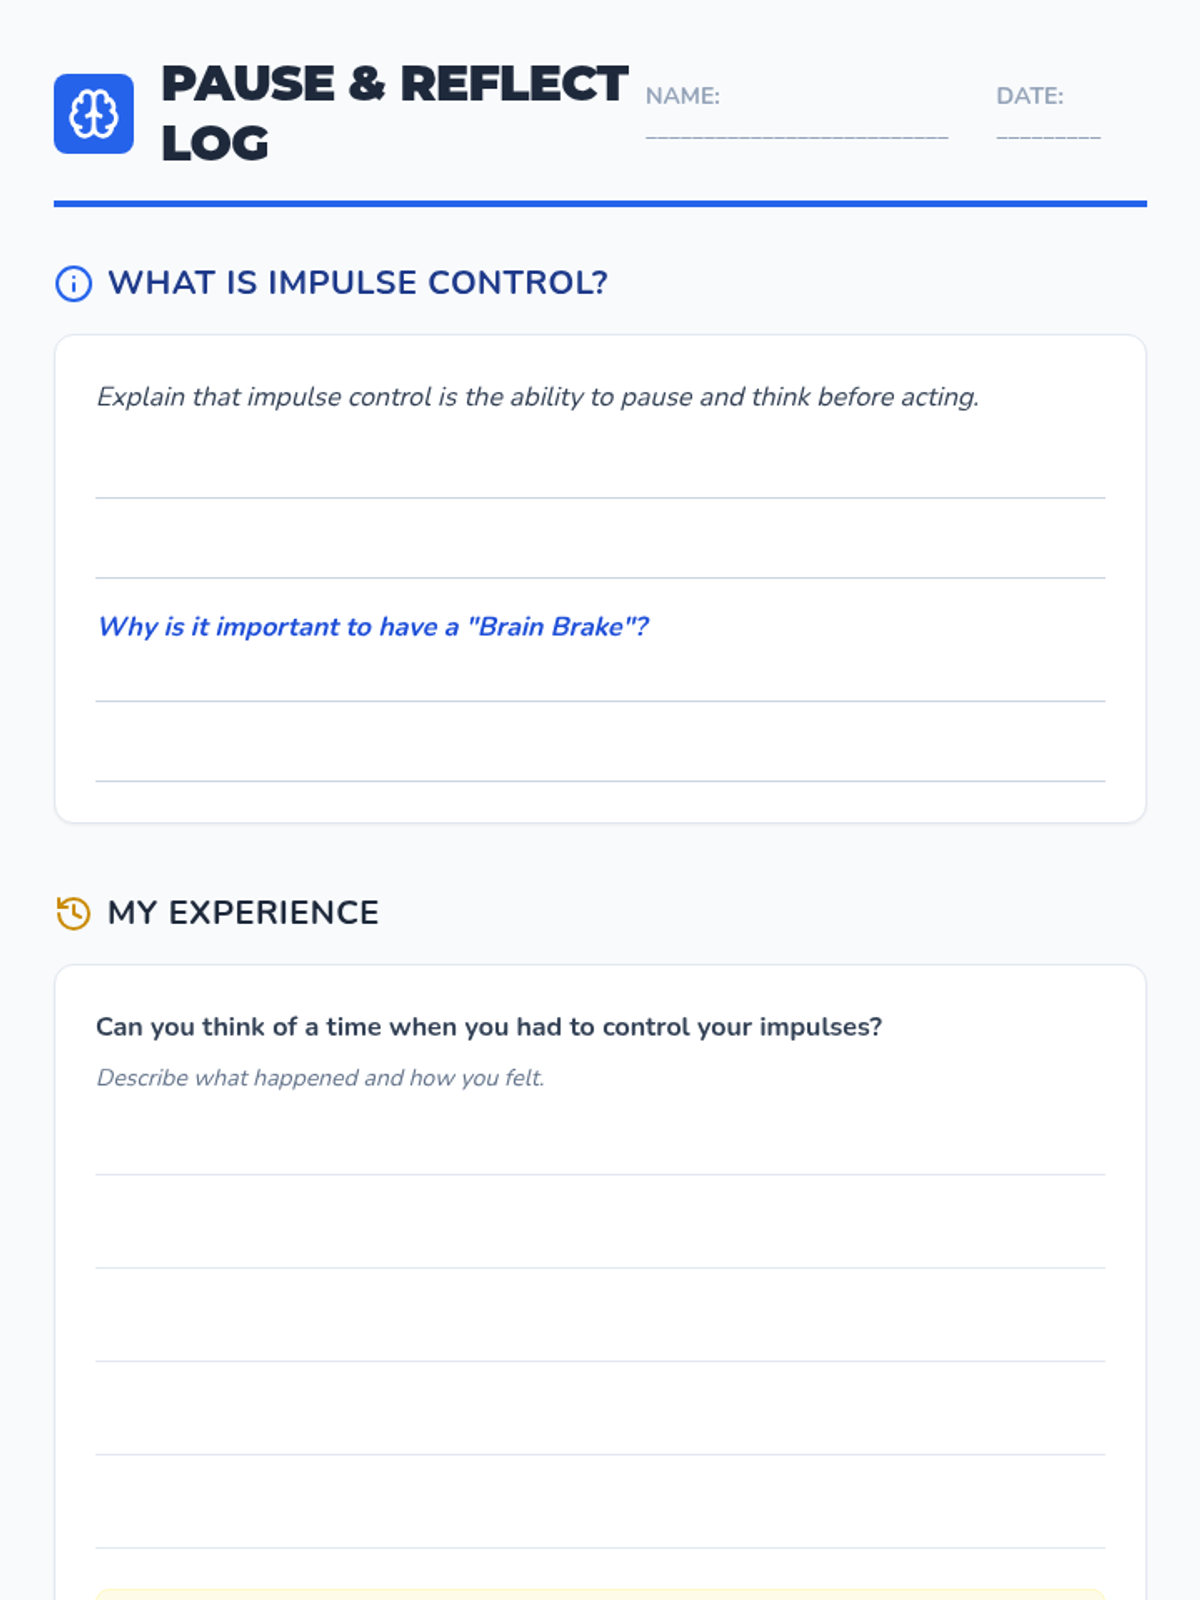Click third writing line in My Experience card
Viewport: 1200px width, 1600px height.
click(x=600, y=1339)
